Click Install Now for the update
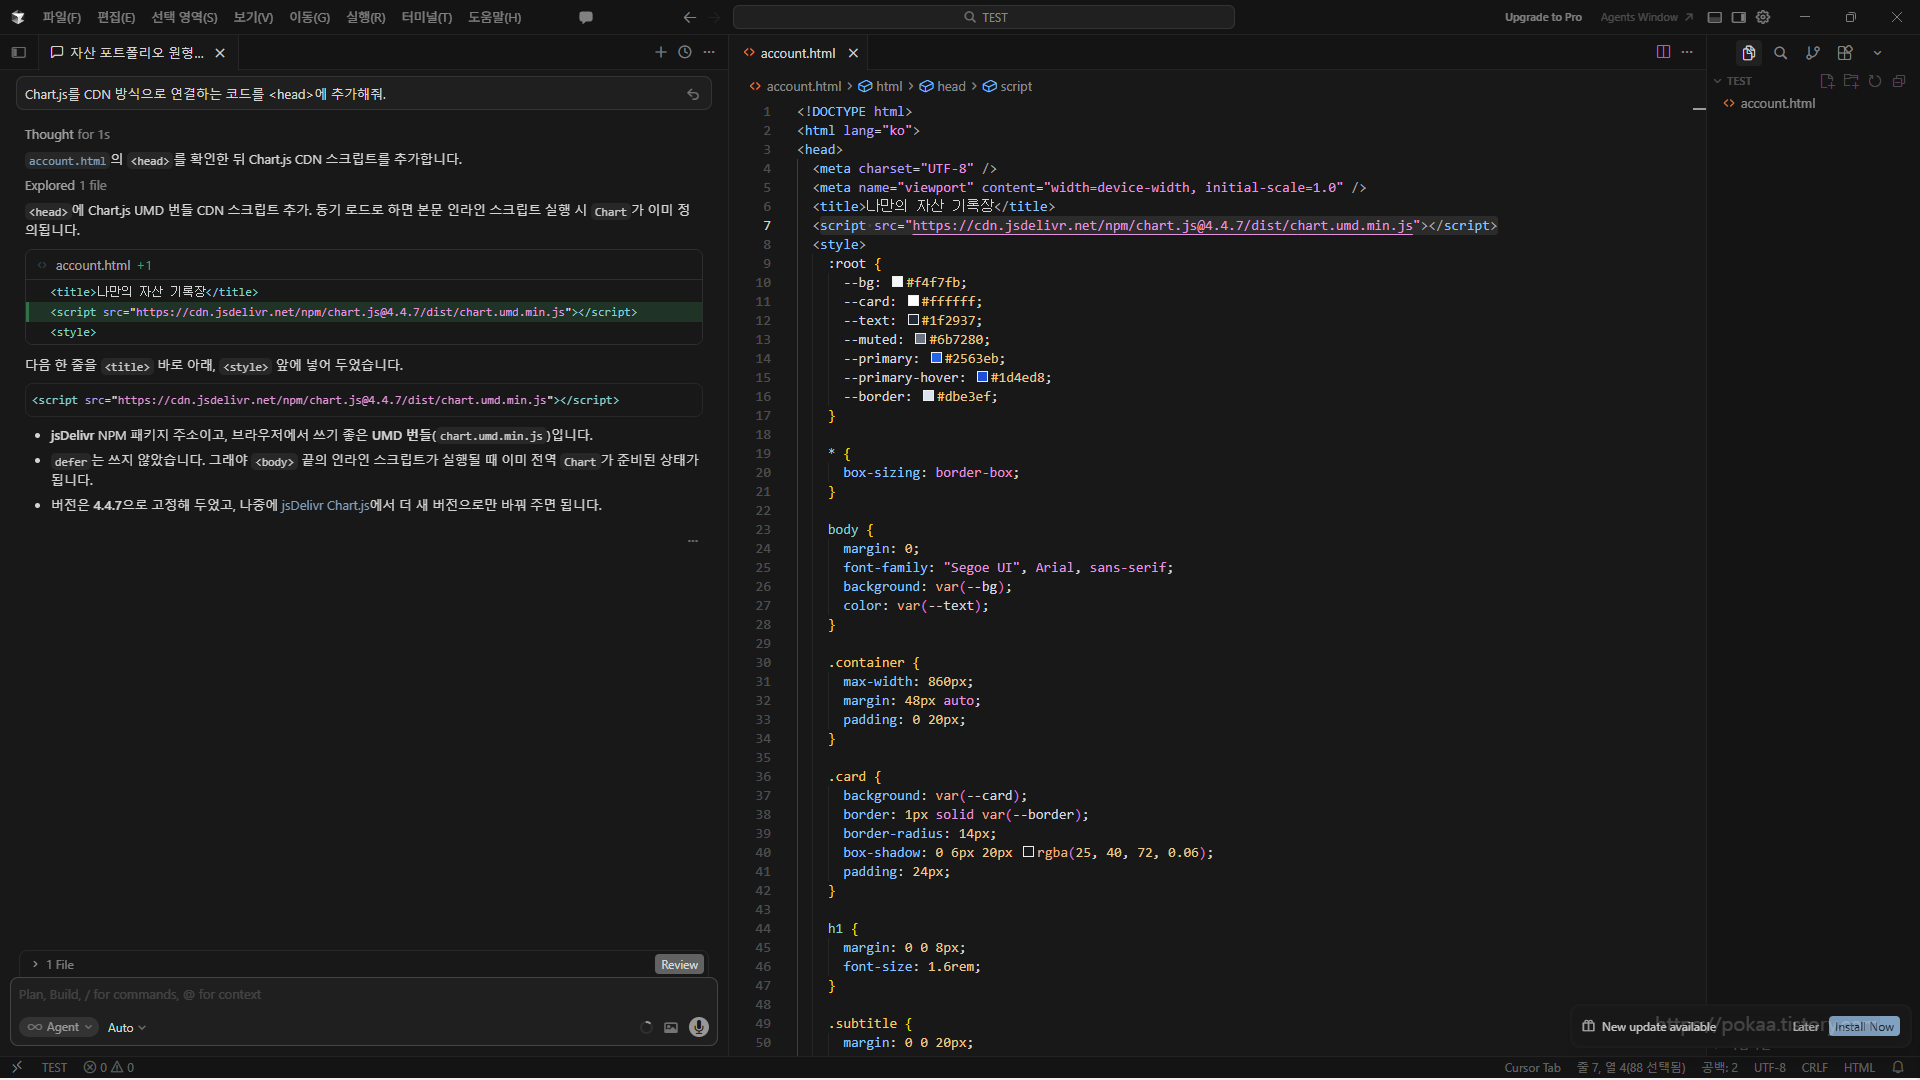 pos(1864,1026)
